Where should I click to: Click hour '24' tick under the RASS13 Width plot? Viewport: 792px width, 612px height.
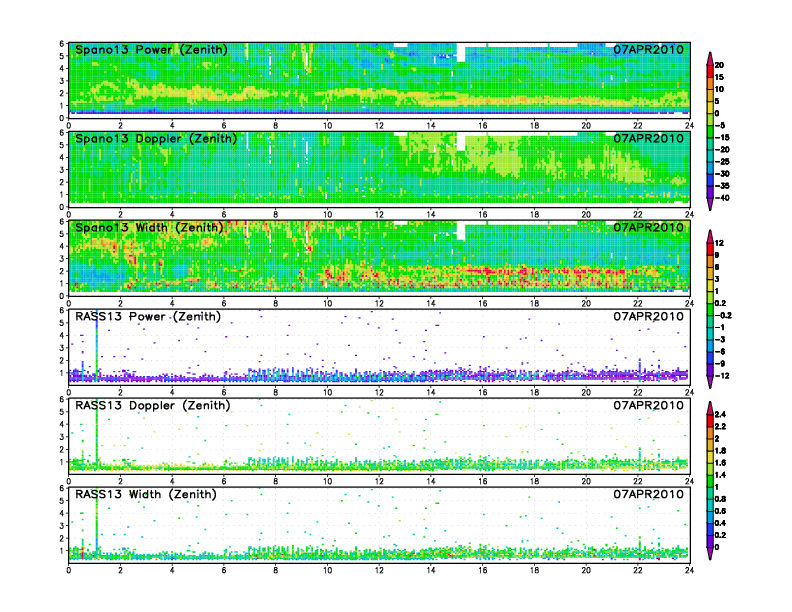click(x=689, y=570)
